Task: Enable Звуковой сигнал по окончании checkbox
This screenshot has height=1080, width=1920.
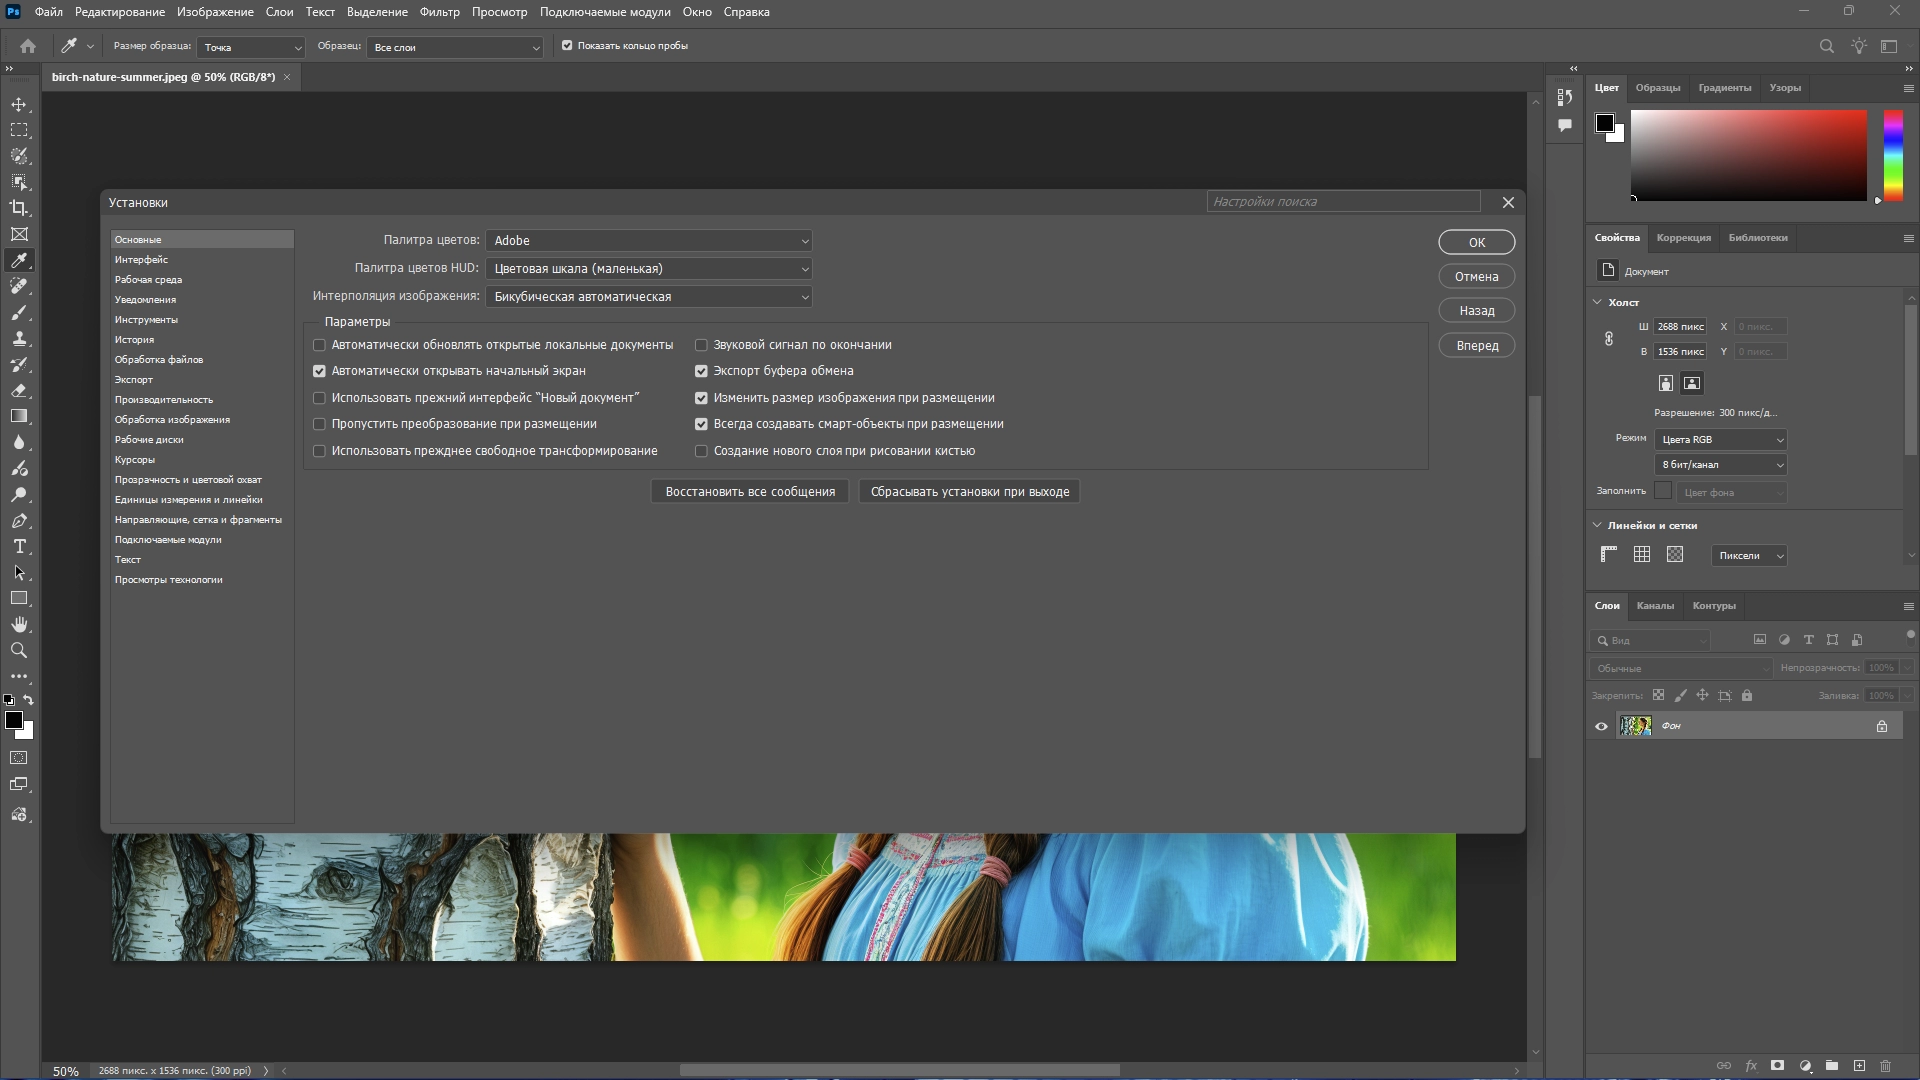Action: [x=701, y=345]
